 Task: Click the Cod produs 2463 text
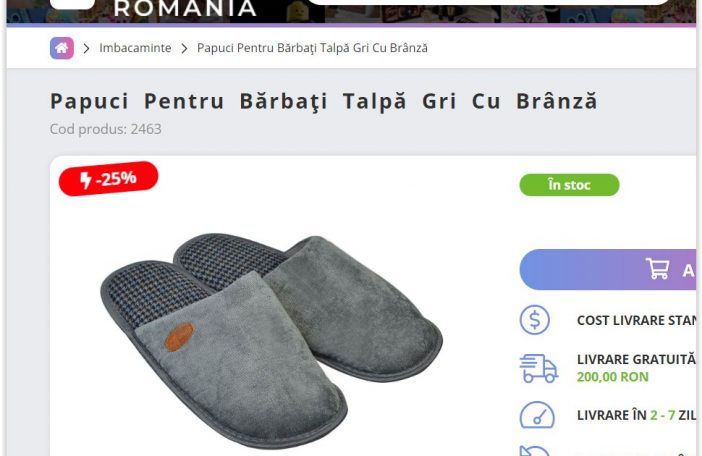tap(106, 129)
